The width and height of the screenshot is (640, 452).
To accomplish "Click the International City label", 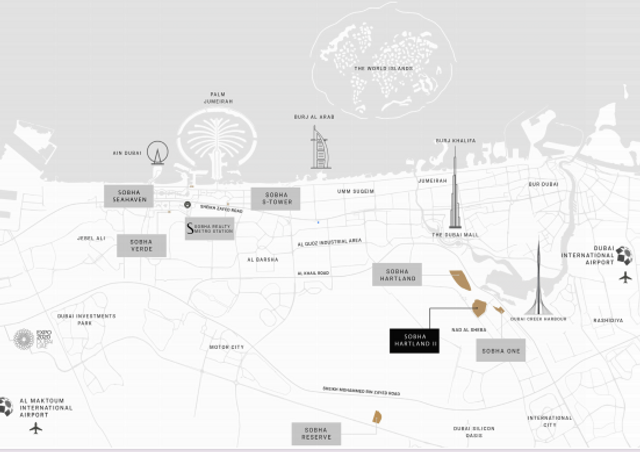I will (550, 421).
